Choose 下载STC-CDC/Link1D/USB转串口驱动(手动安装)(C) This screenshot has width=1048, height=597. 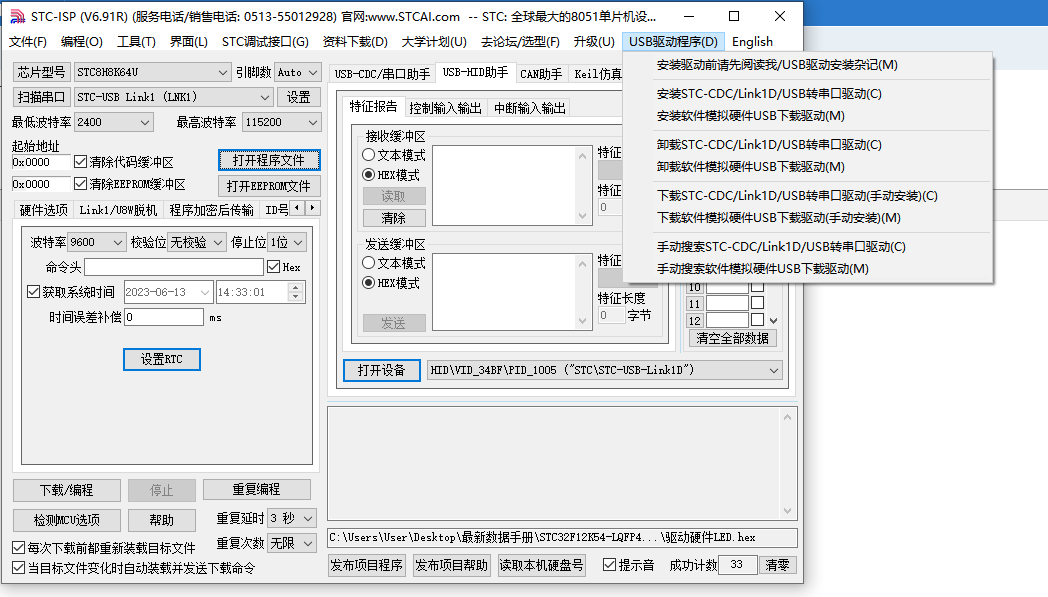click(x=797, y=196)
